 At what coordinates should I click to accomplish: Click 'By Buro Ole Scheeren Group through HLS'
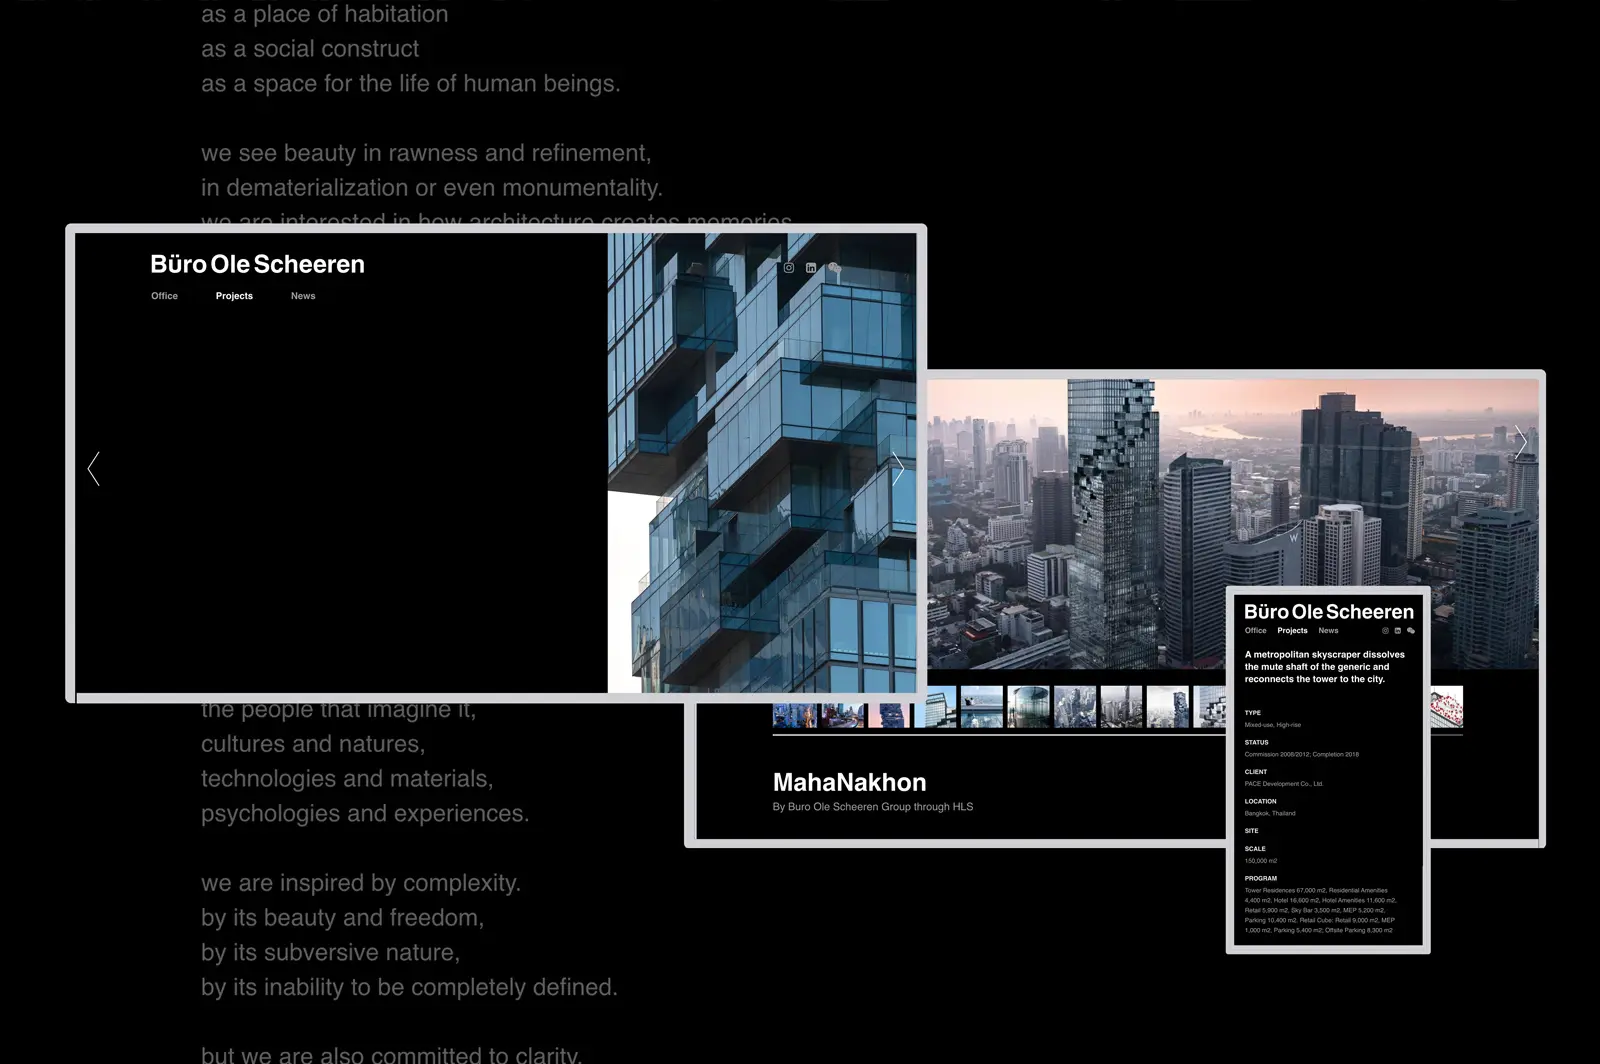[x=872, y=807]
